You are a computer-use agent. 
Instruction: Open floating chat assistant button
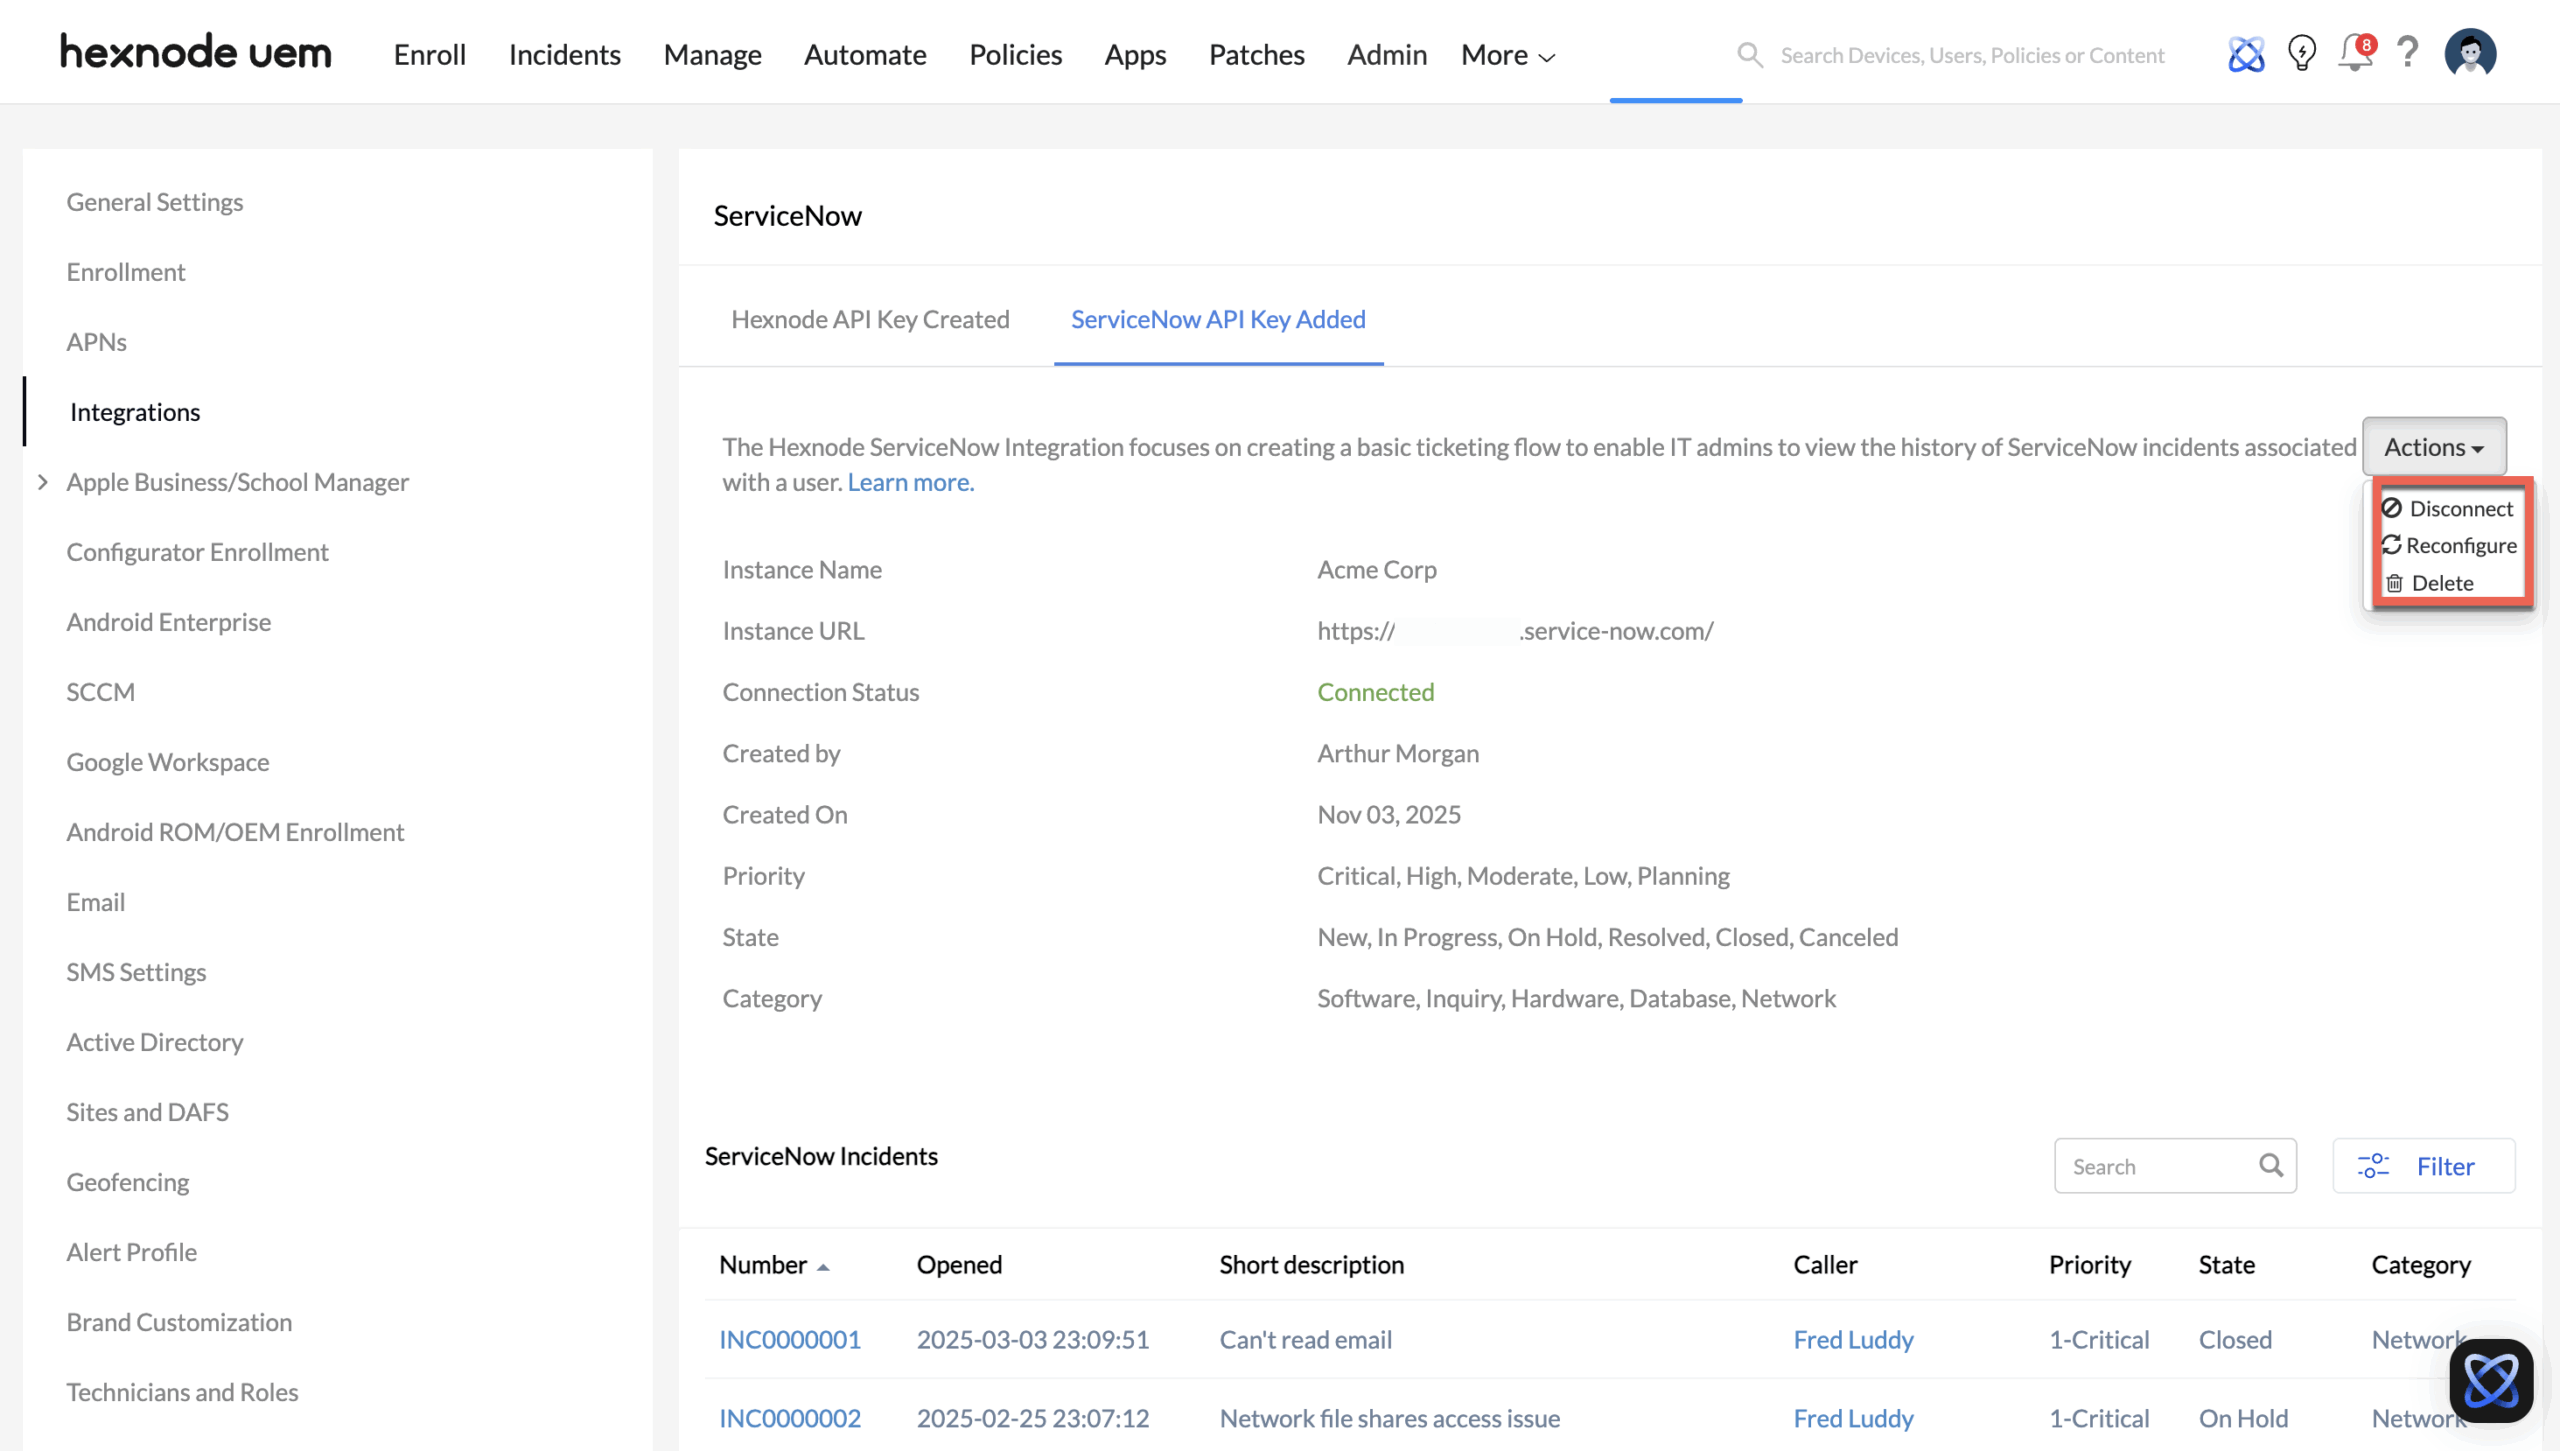[2490, 1380]
